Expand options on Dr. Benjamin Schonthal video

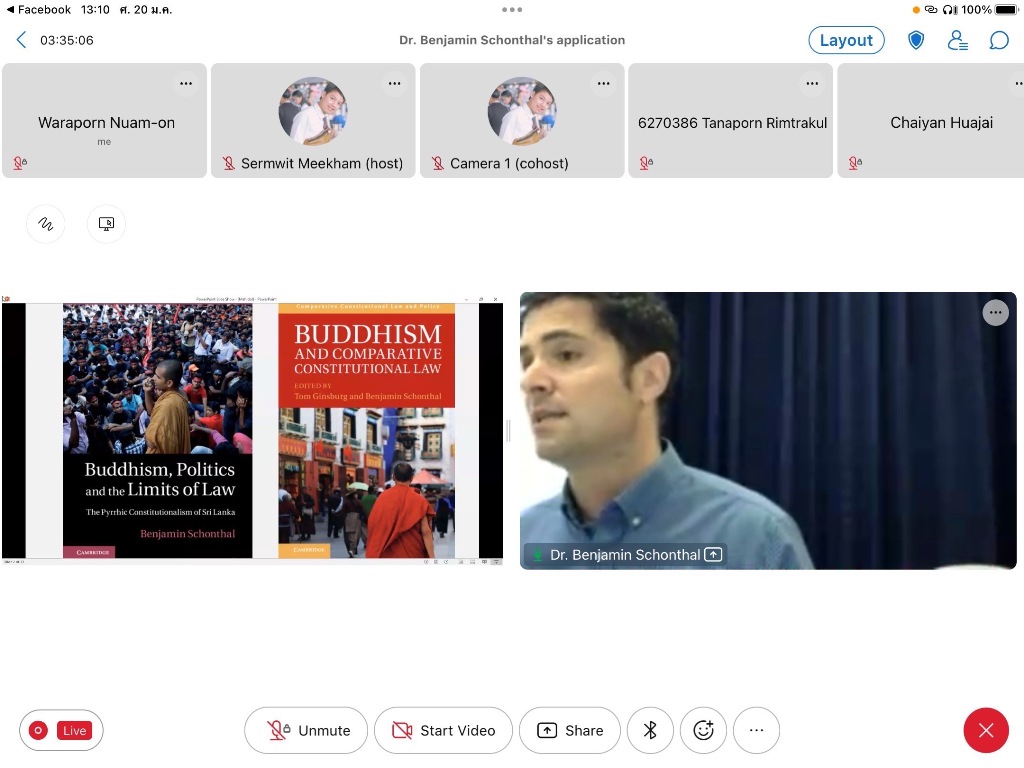(994, 313)
